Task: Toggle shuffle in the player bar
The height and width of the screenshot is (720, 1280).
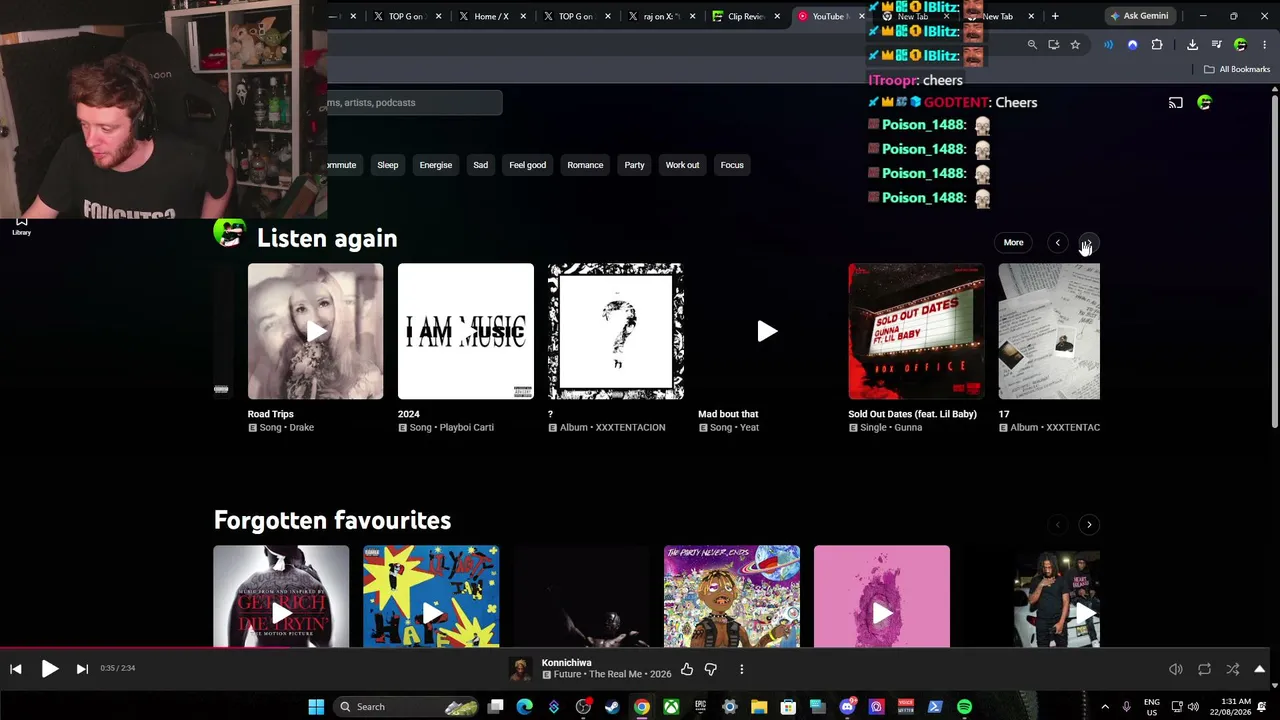Action: [1232, 669]
